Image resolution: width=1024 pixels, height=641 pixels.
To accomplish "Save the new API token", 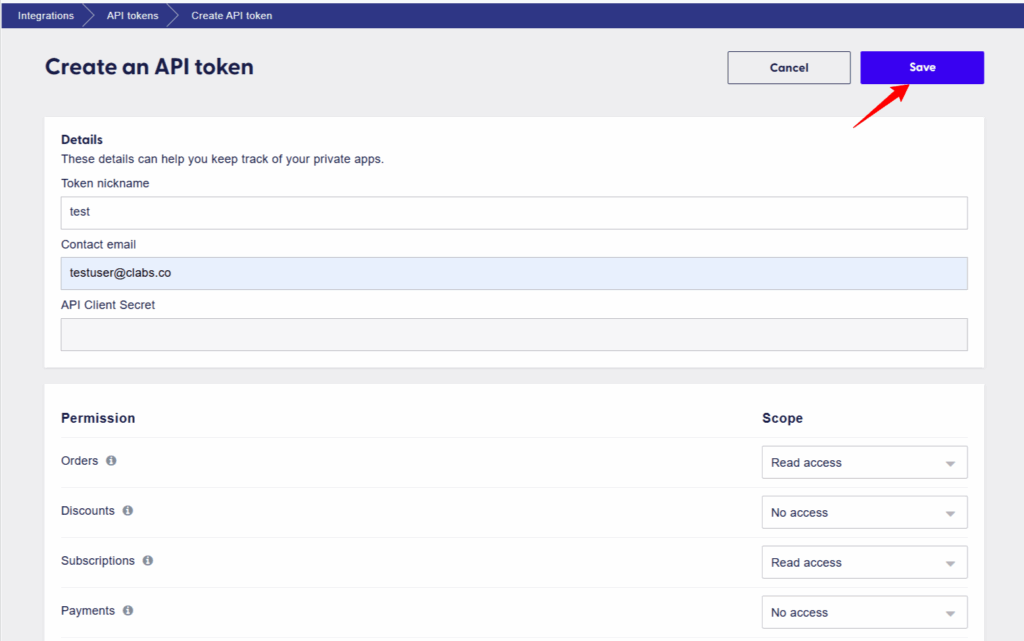I will [921, 67].
